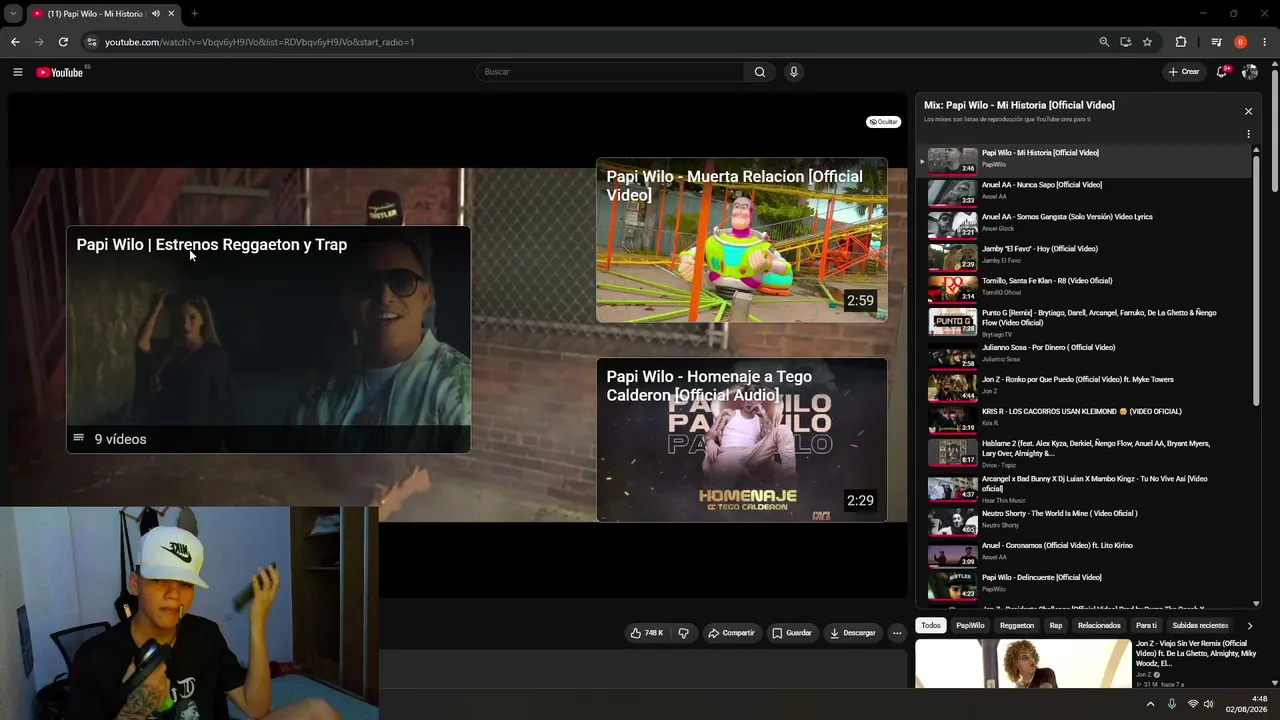The image size is (1280, 720).
Task: Play the Muerta Relacion end screen video
Action: click(x=742, y=240)
